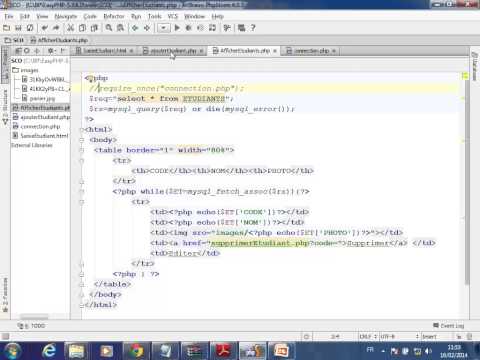Switch to the connection.php editor tab
The height and width of the screenshot is (360, 480).
click(311, 51)
